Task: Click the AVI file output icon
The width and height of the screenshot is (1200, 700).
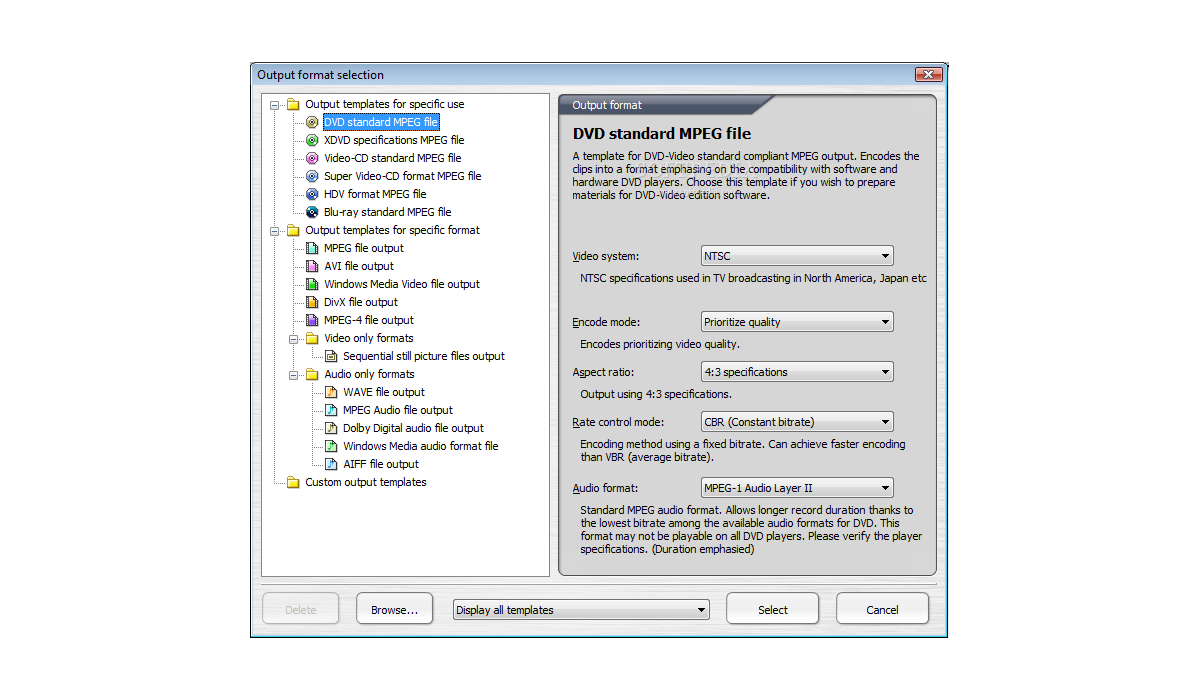Action: tap(312, 266)
